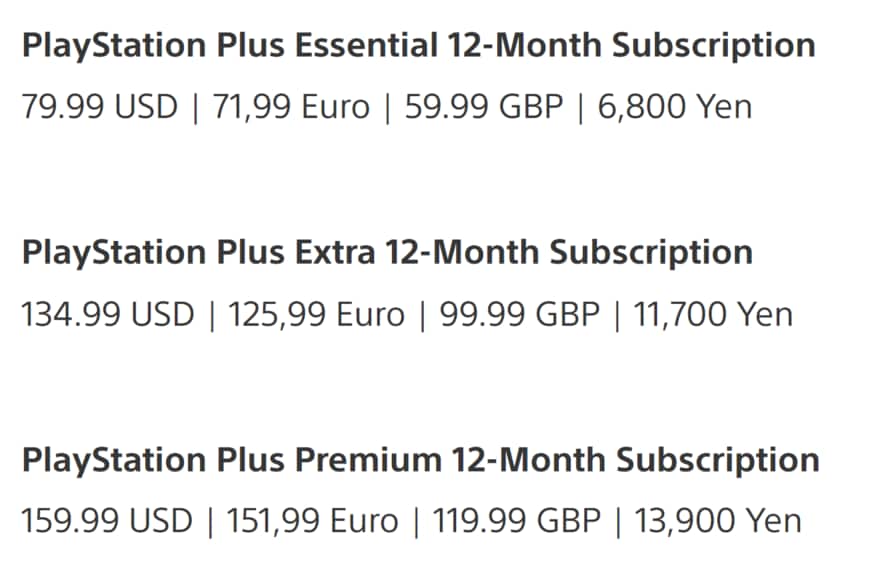The height and width of the screenshot is (583, 870).
Task: Pick the 151,99 Euro Premium price
Action: (310, 522)
